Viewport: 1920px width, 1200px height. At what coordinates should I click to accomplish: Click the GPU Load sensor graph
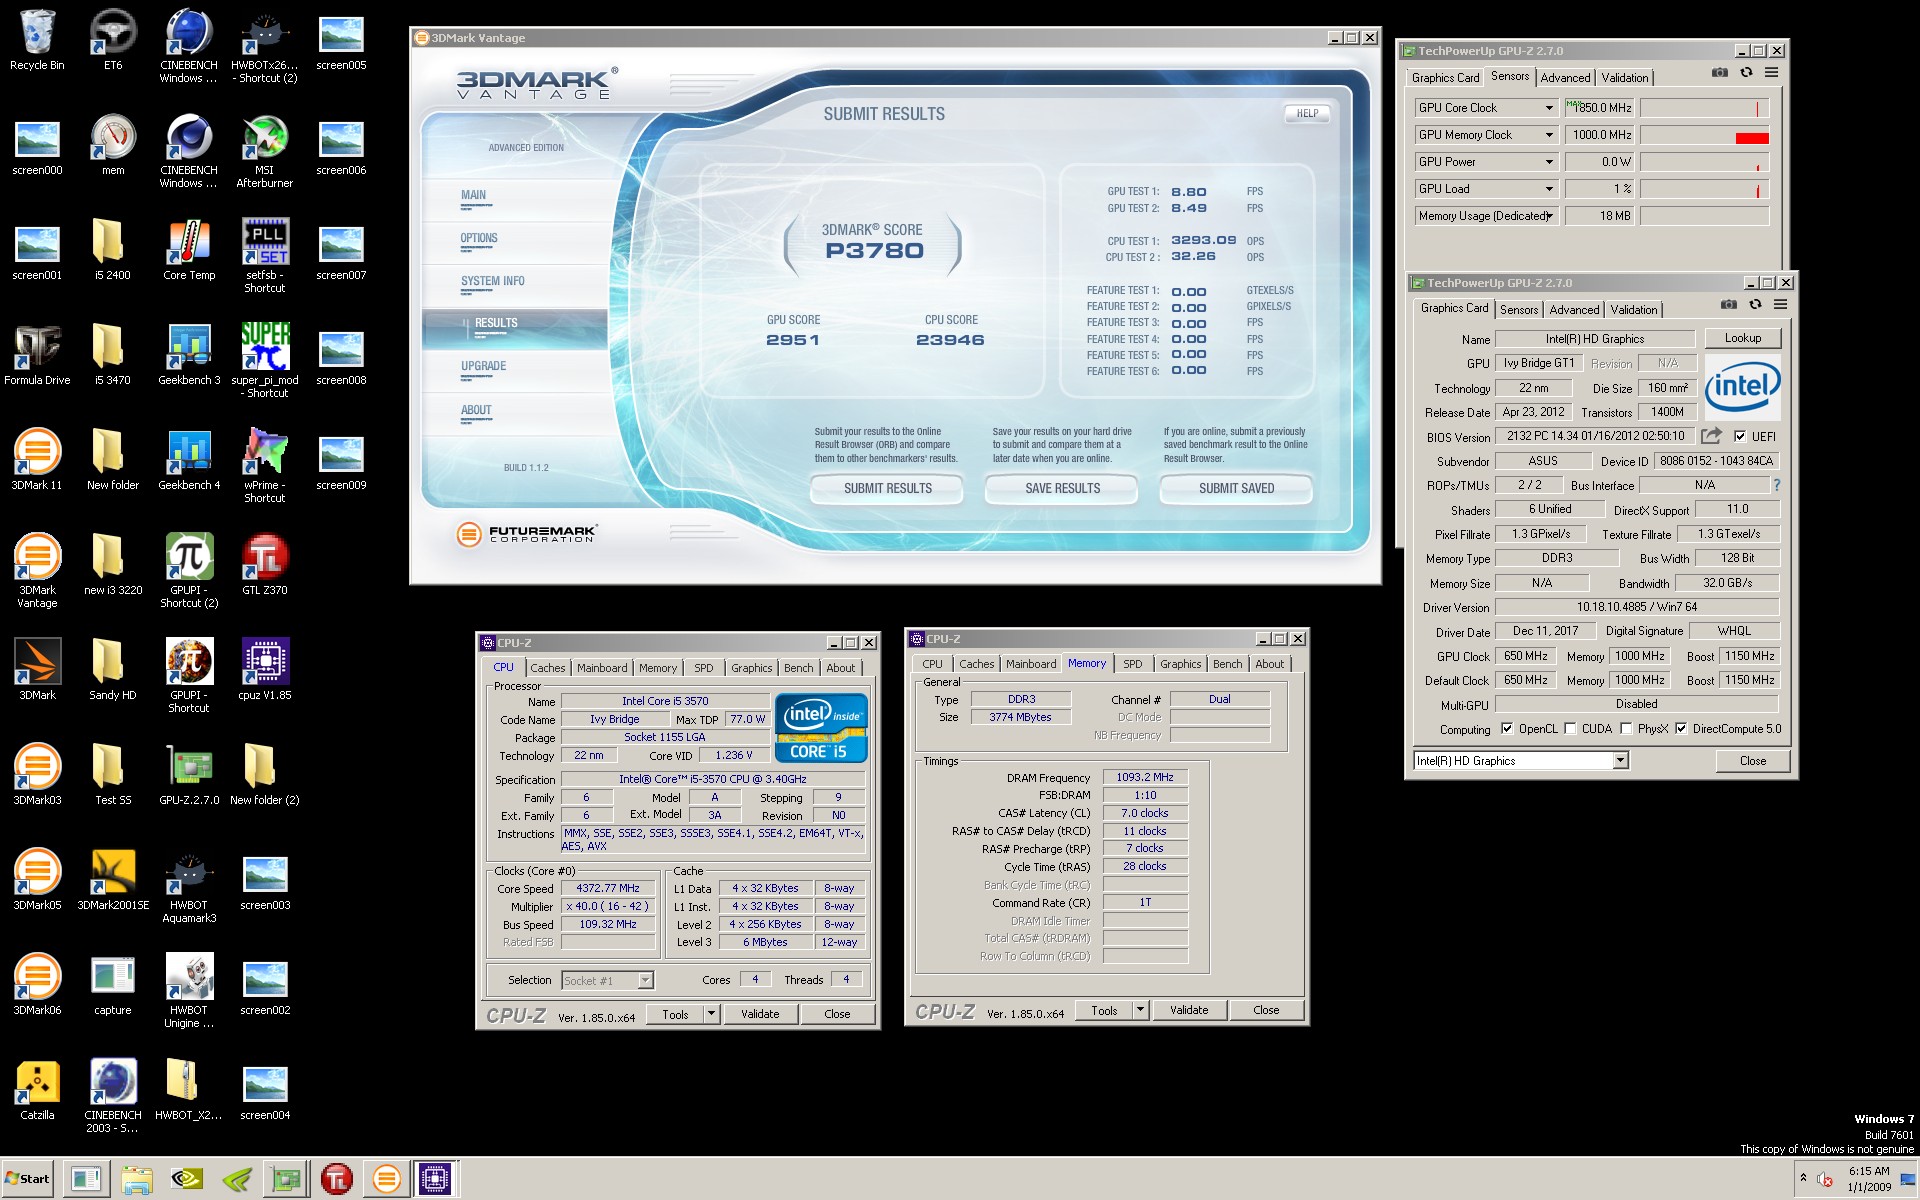(x=1704, y=189)
